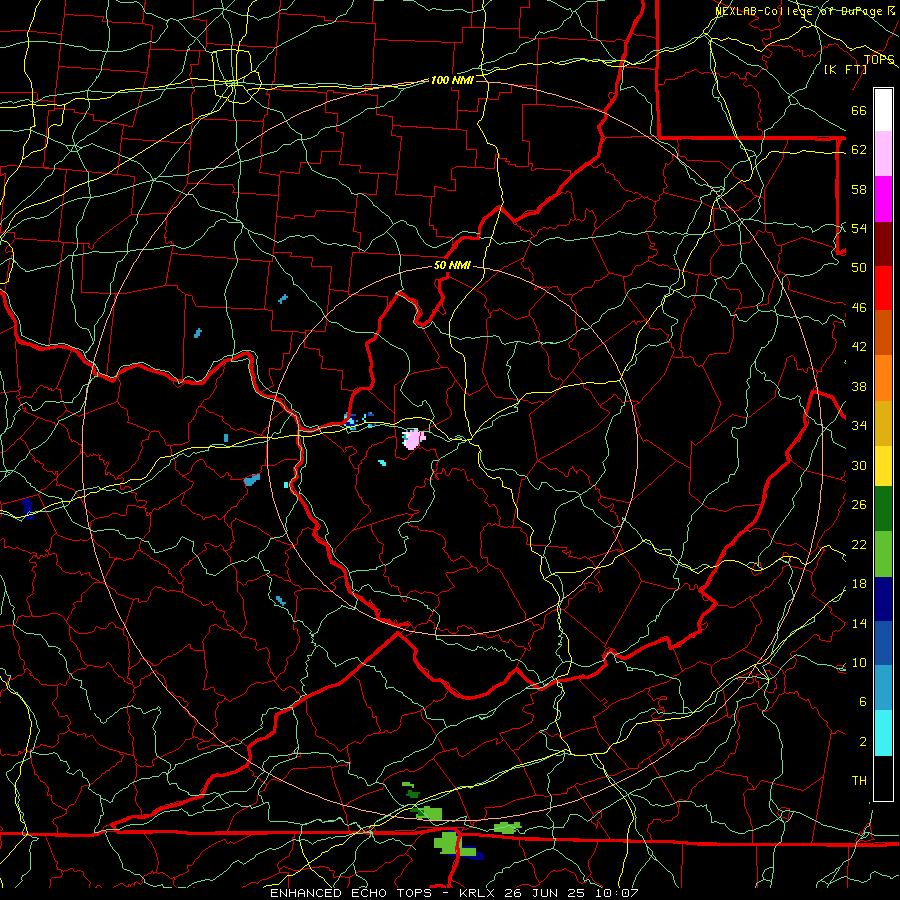Select the bright red legend swatch
Viewport: 900px width, 900px height.
[883, 288]
